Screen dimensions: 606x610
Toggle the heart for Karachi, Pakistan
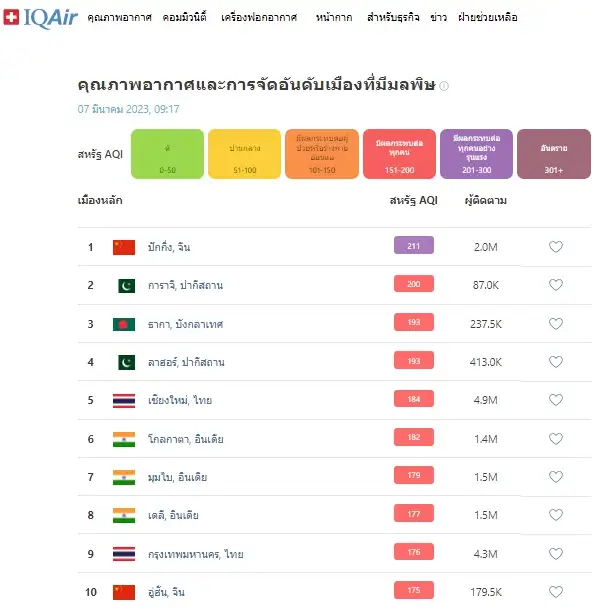(x=556, y=285)
